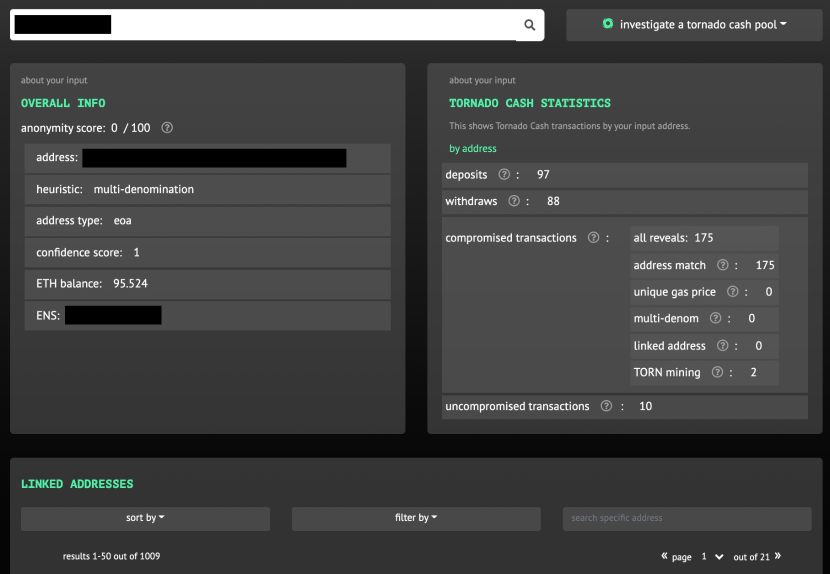Click the deposits value 97

543,175
